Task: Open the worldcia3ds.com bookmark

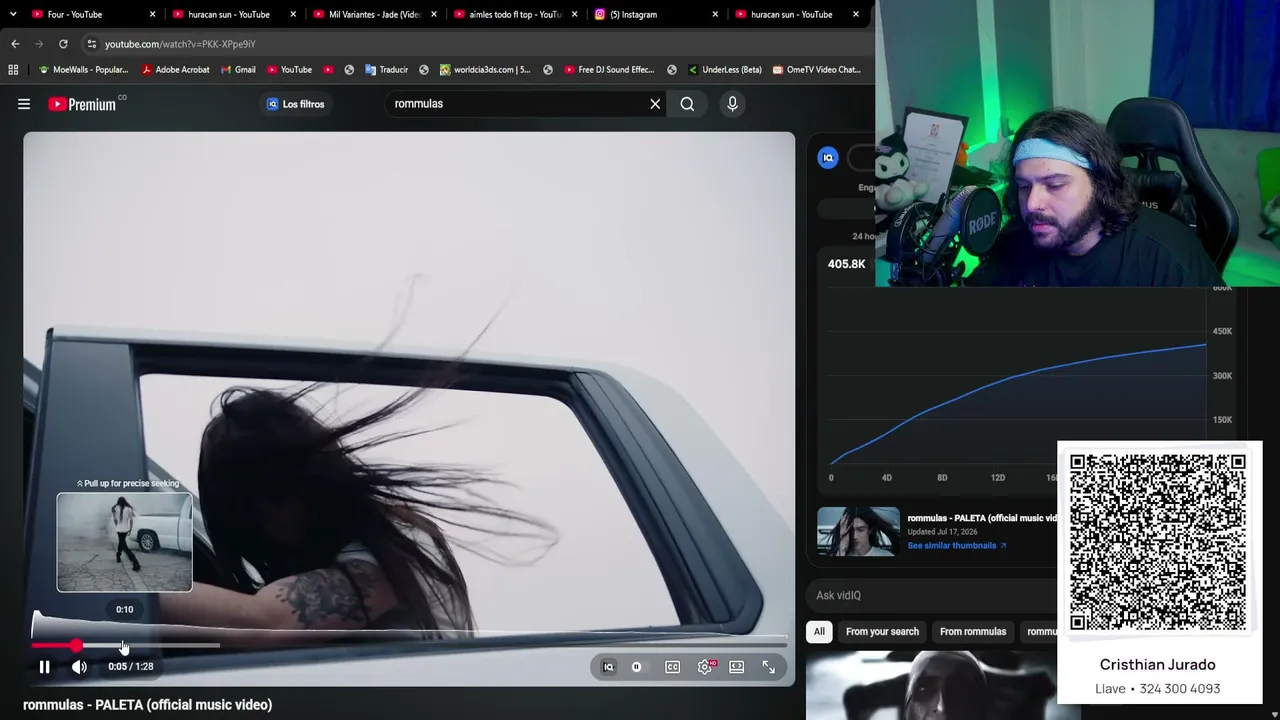Action: tap(484, 70)
